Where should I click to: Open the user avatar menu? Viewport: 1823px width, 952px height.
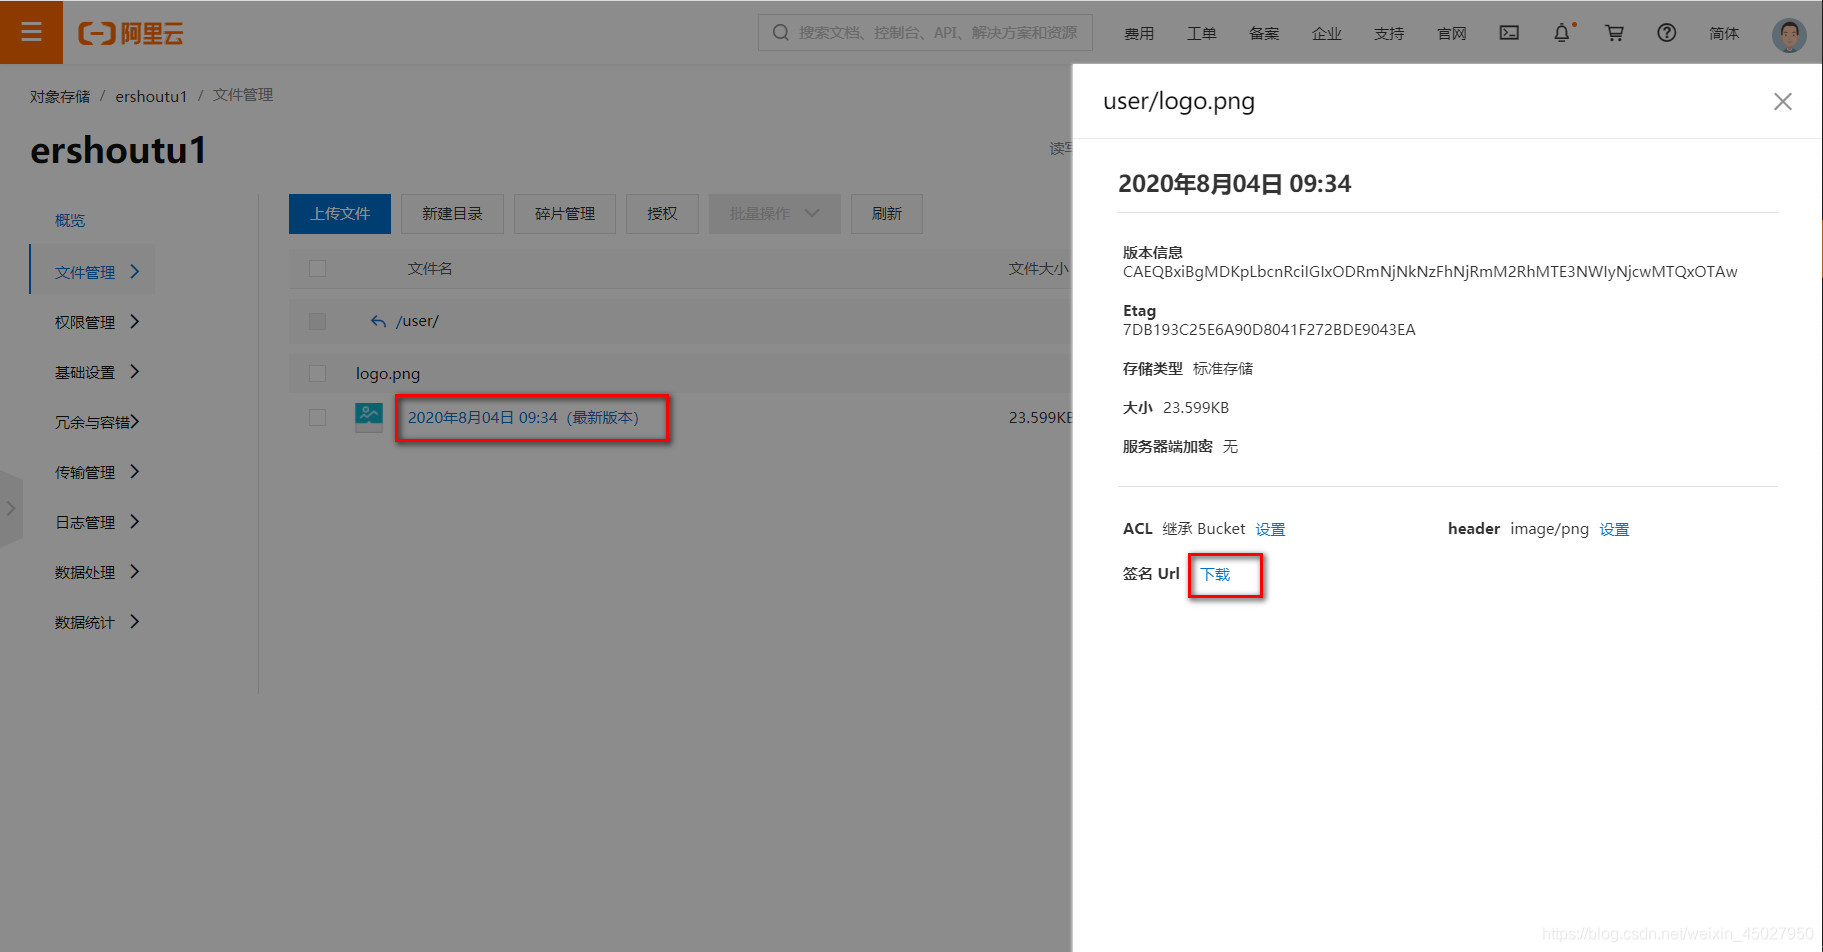point(1789,34)
